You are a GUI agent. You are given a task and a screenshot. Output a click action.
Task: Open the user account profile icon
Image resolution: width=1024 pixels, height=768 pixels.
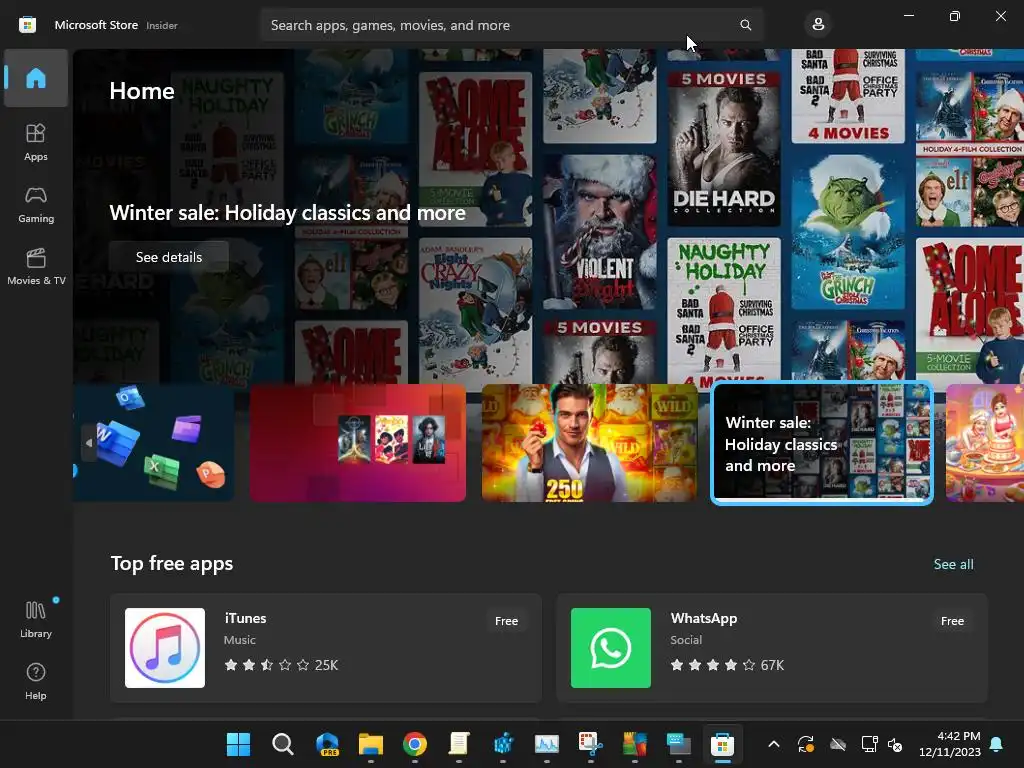(818, 25)
